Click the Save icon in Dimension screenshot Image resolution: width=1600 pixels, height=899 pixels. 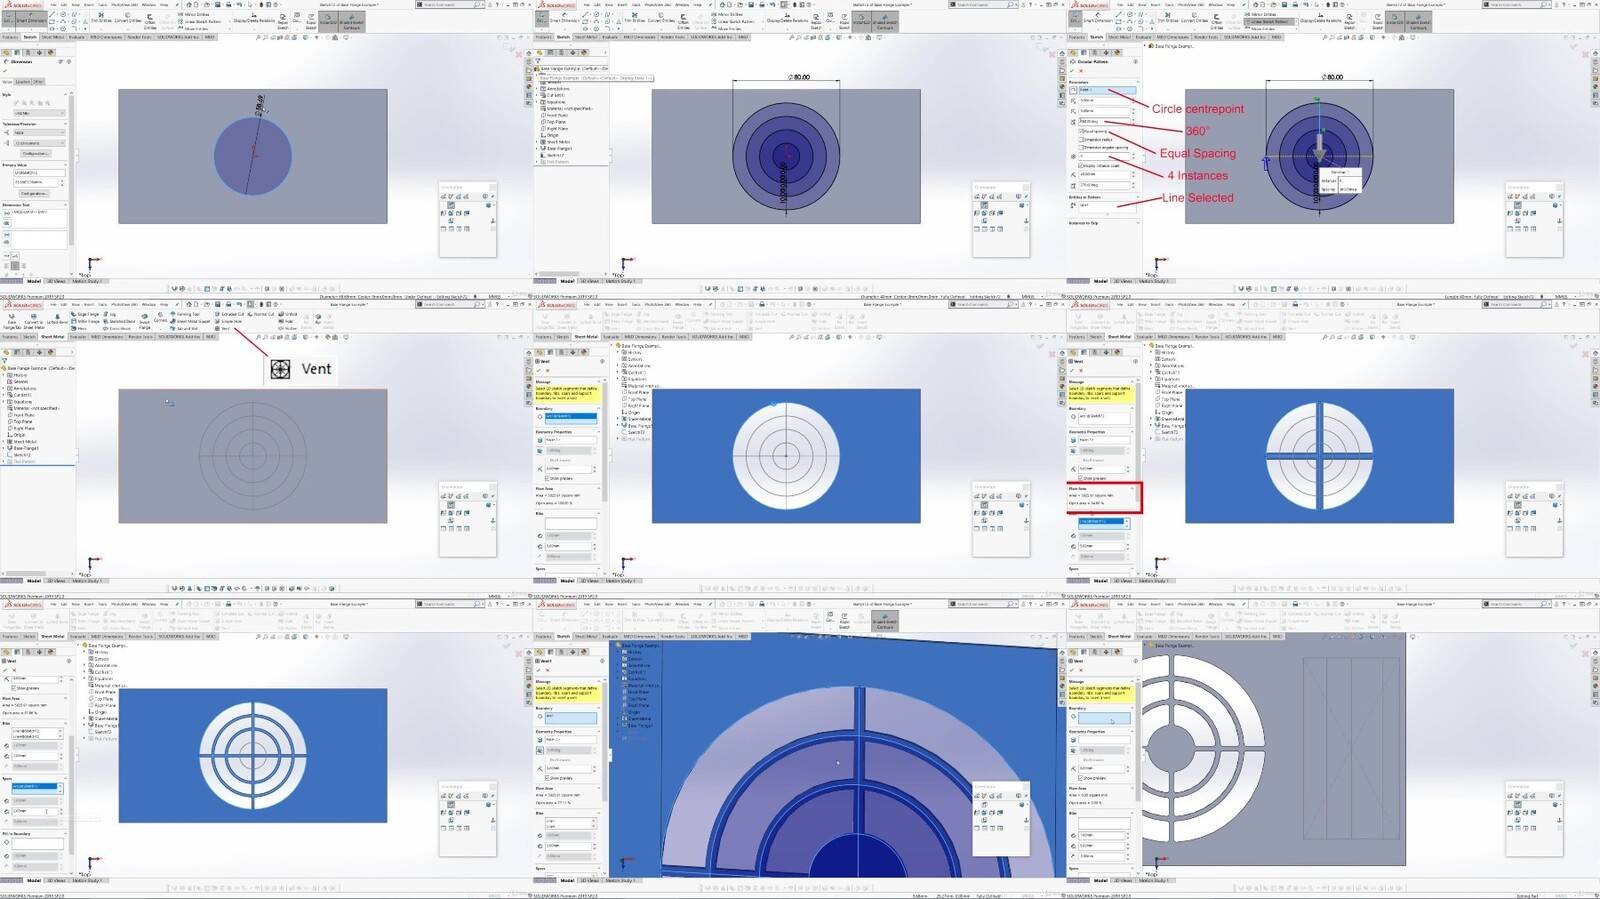[219, 5]
